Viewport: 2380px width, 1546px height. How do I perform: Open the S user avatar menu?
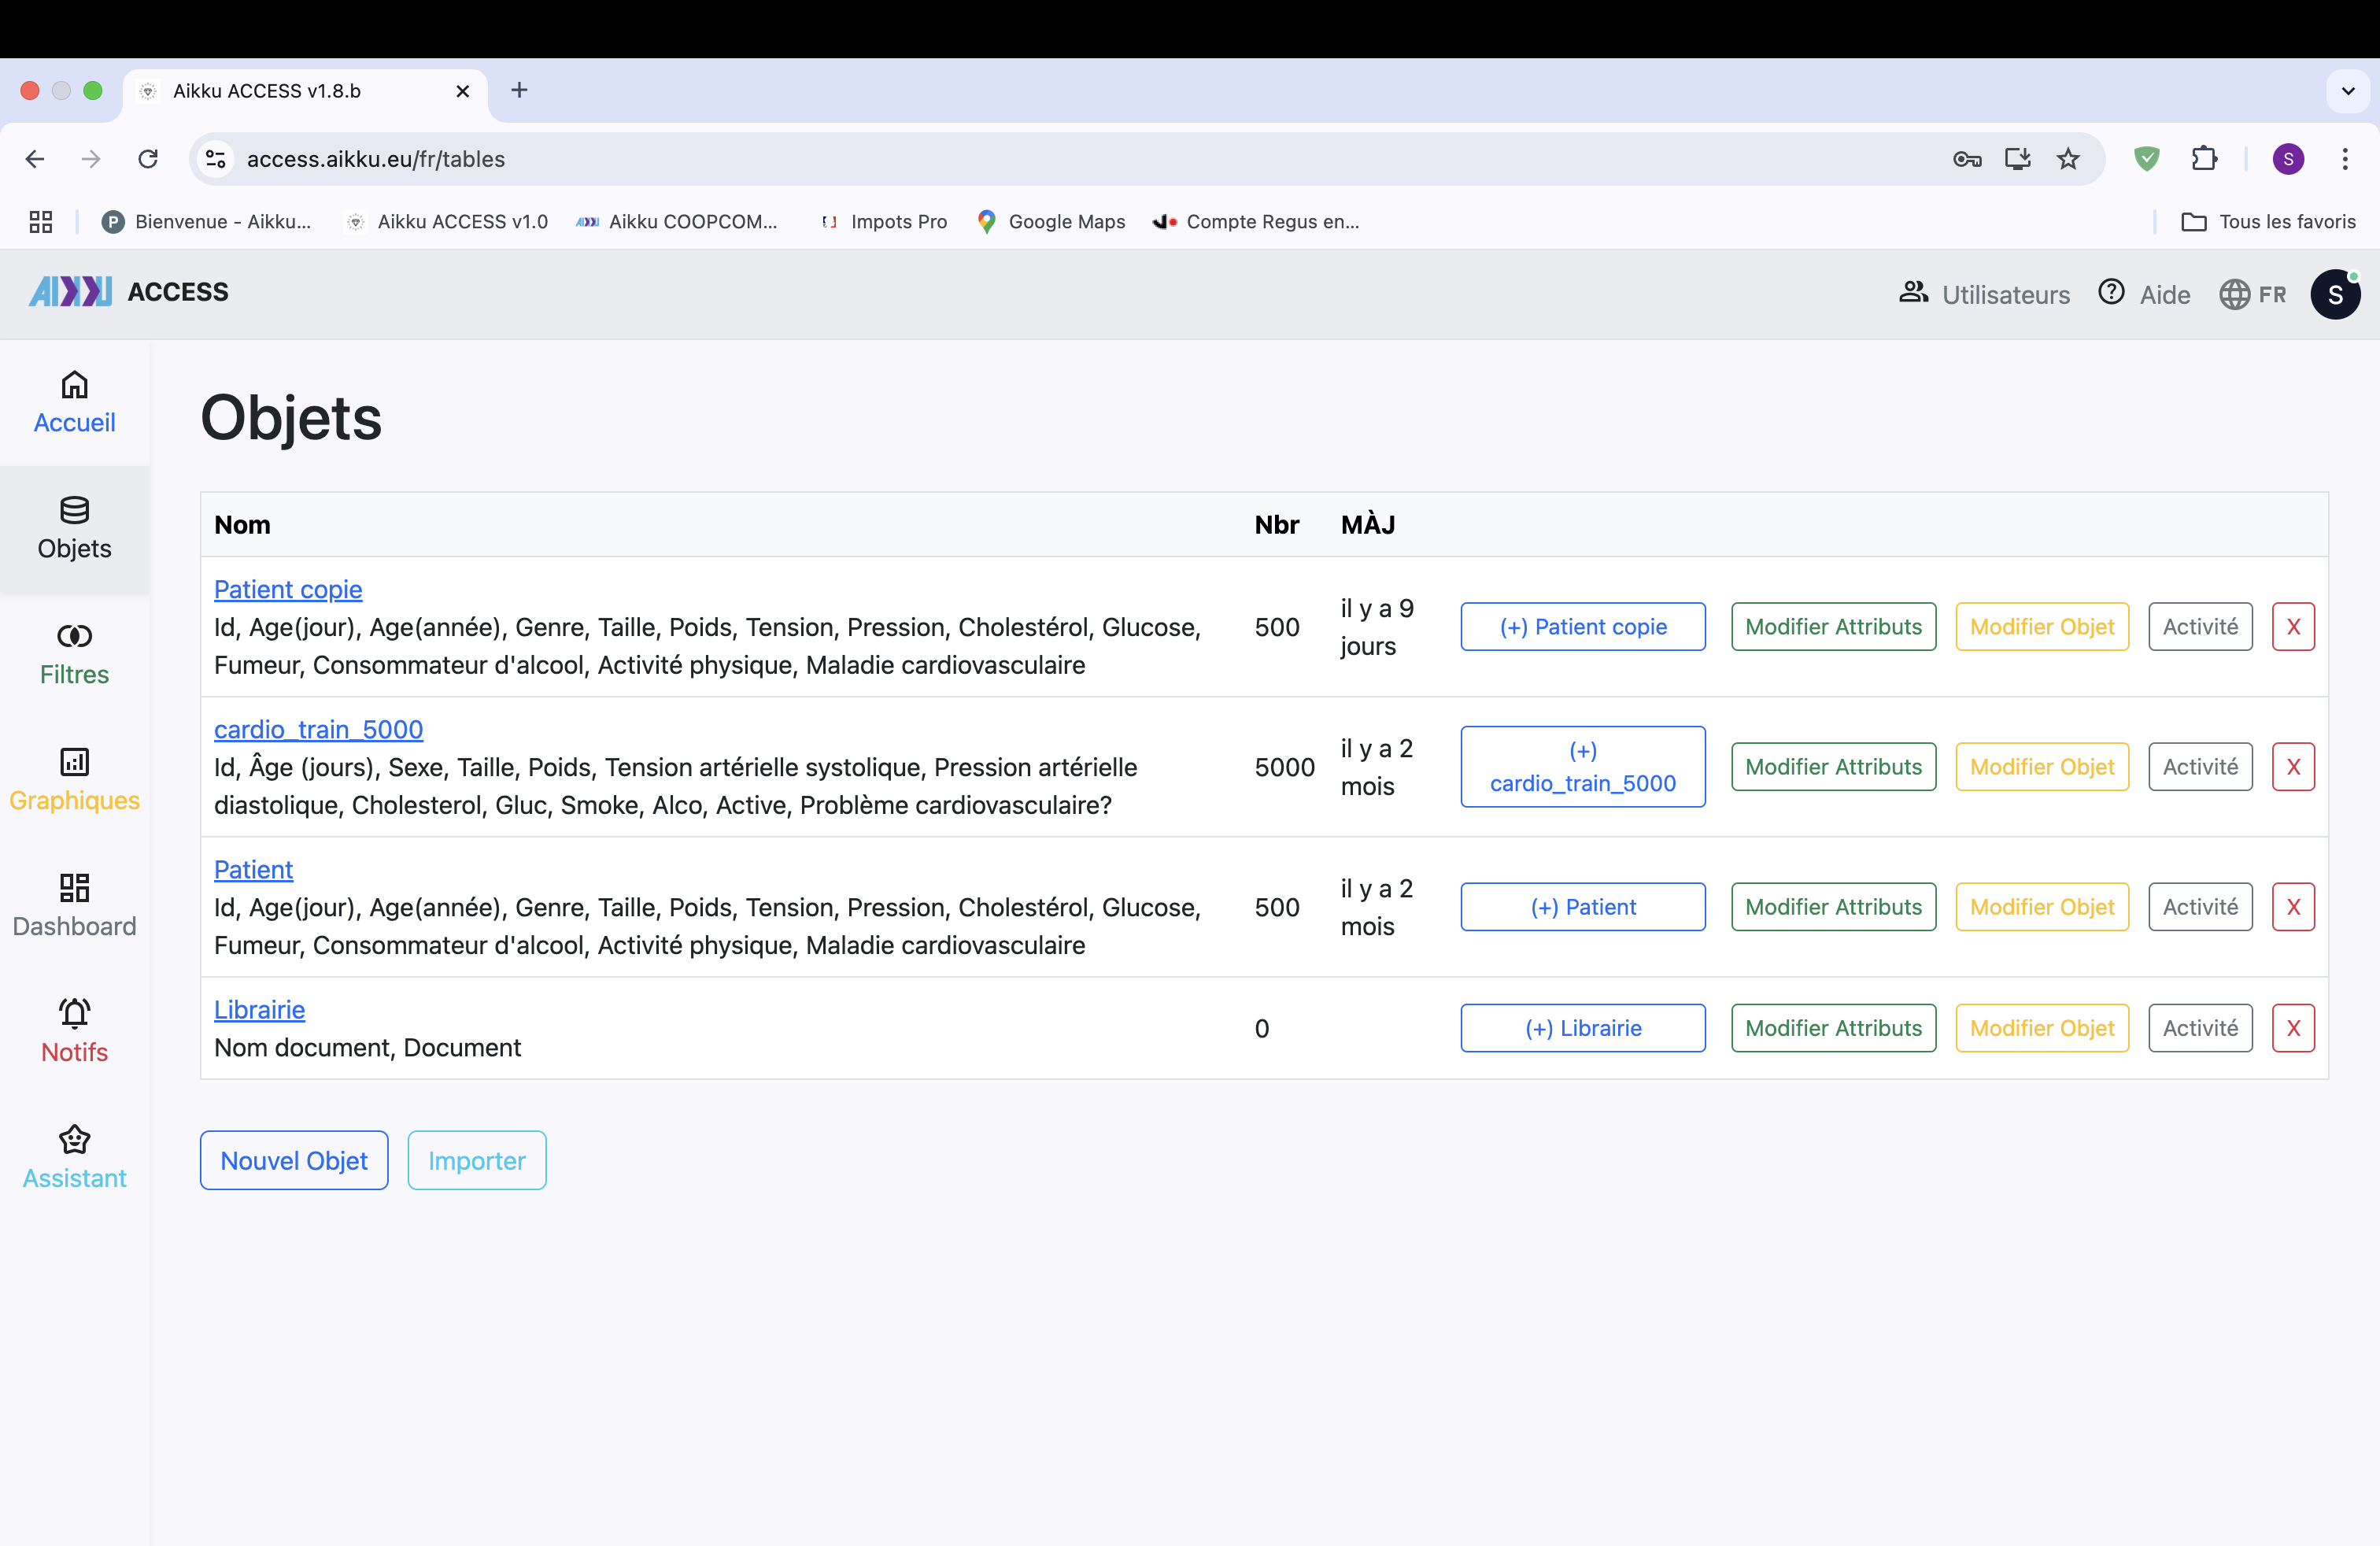[x=2335, y=294]
